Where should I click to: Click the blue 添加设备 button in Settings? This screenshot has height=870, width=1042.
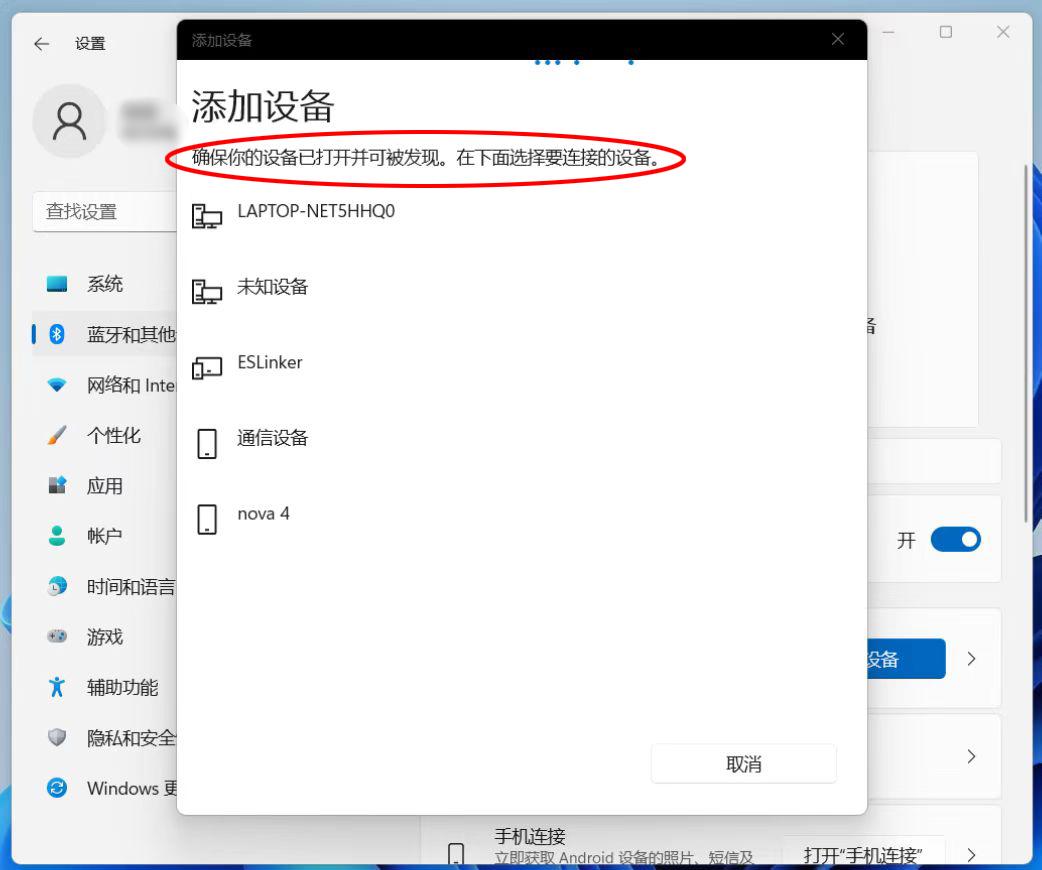click(906, 659)
